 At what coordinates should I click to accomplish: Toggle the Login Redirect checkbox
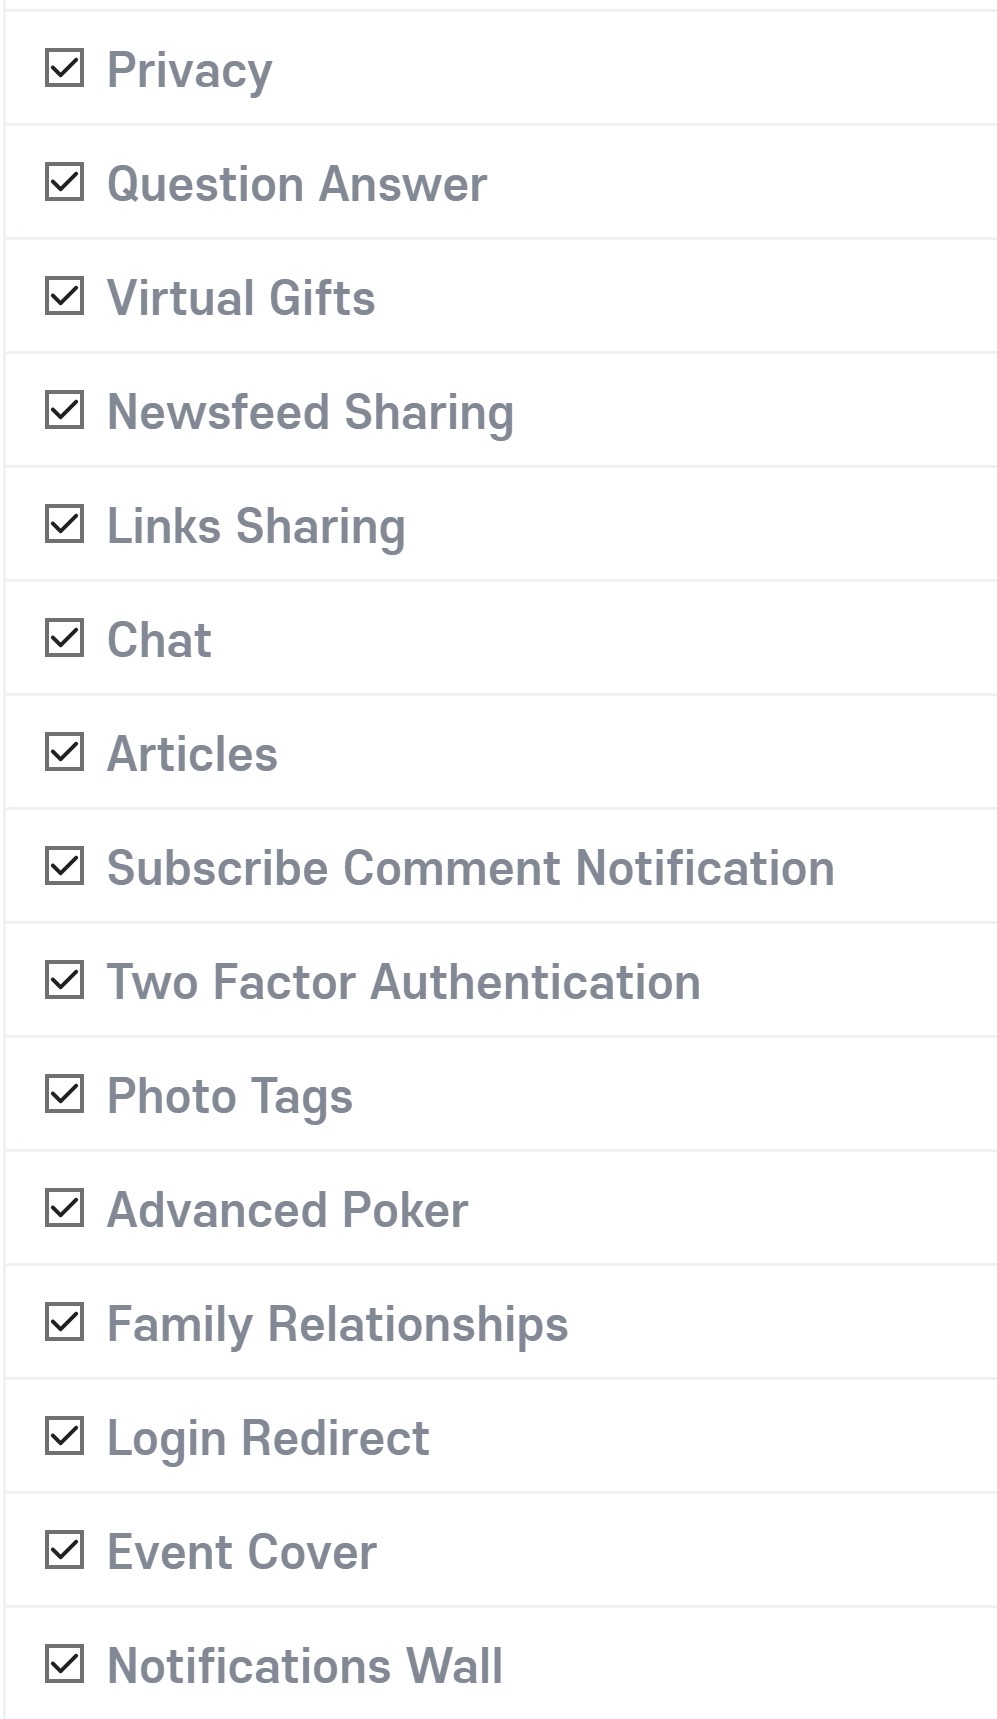64,1437
